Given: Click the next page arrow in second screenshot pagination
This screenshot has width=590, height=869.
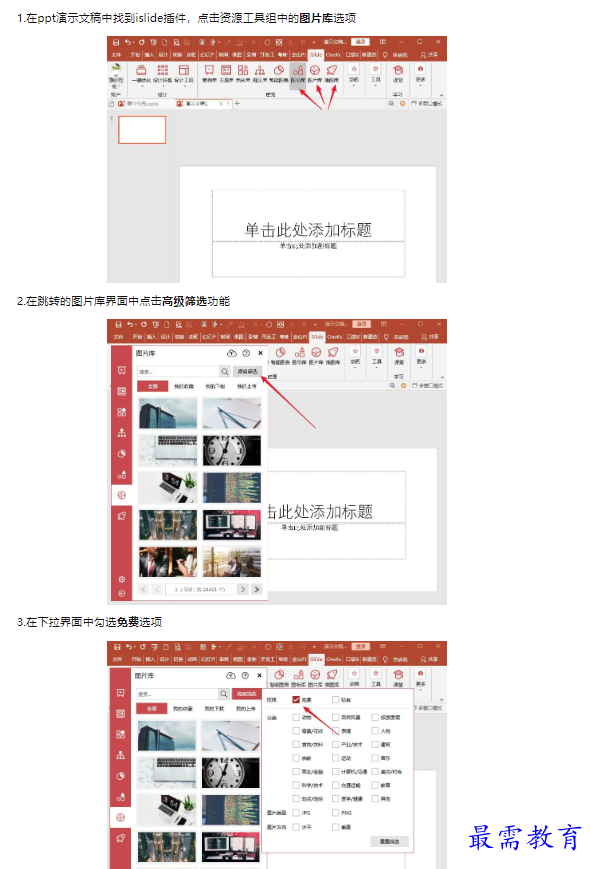Looking at the screenshot, I should [242, 589].
